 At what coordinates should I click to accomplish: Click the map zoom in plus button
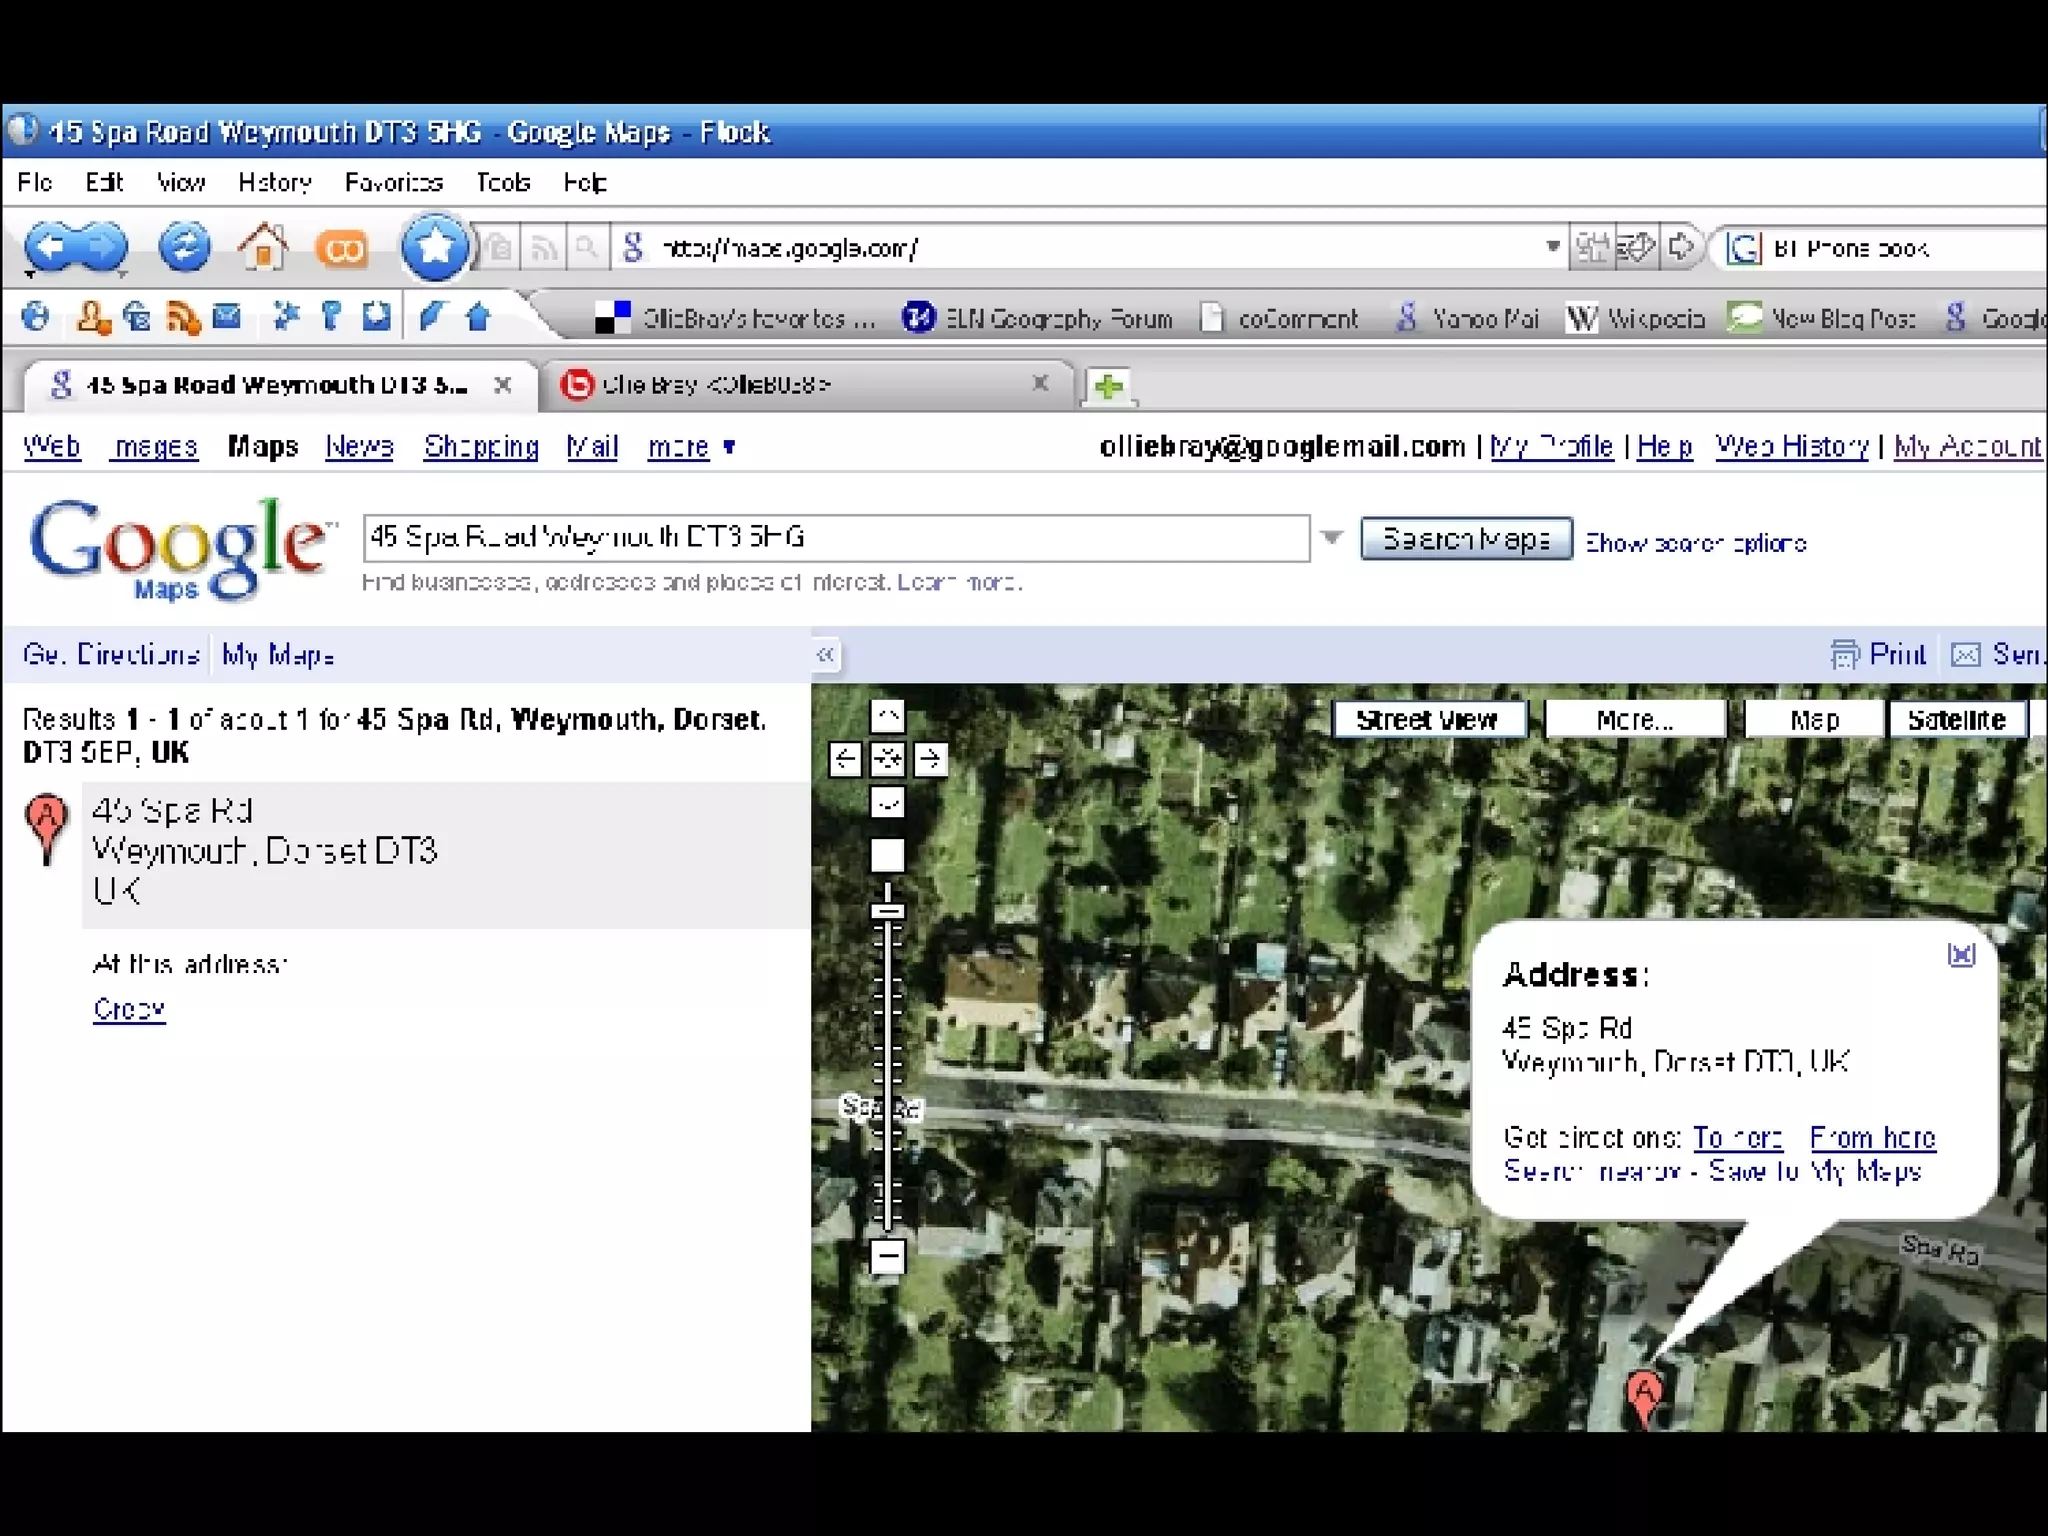tap(887, 855)
